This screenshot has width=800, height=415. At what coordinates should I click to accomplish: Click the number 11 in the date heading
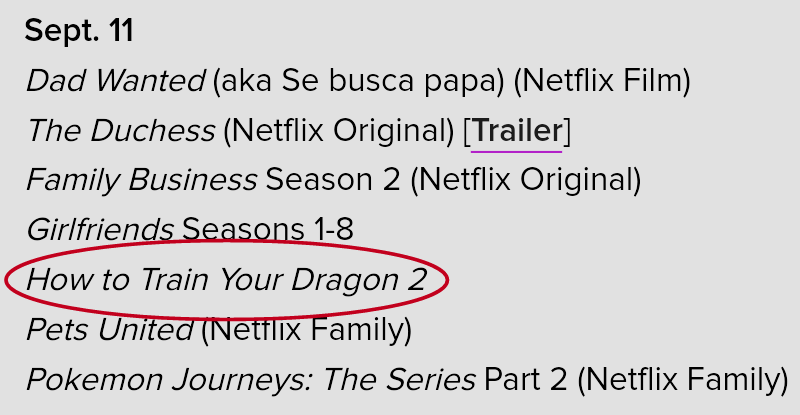tap(121, 31)
